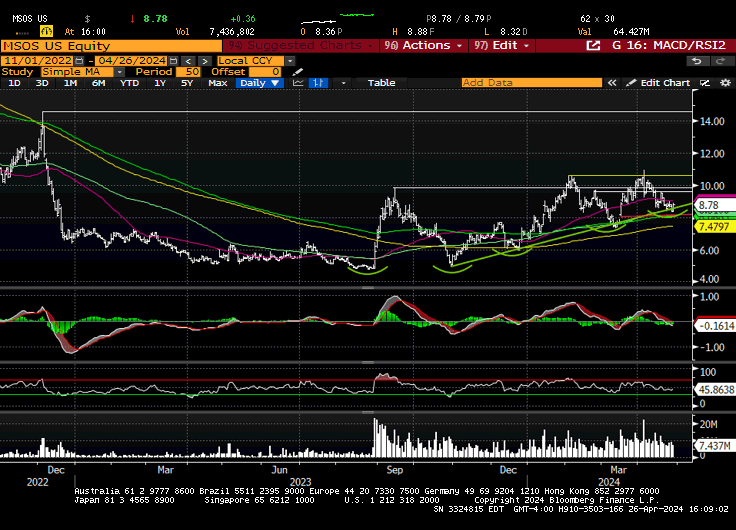The image size is (736, 530).
Task: Click the +0.36 price change value
Action: click(x=243, y=19)
